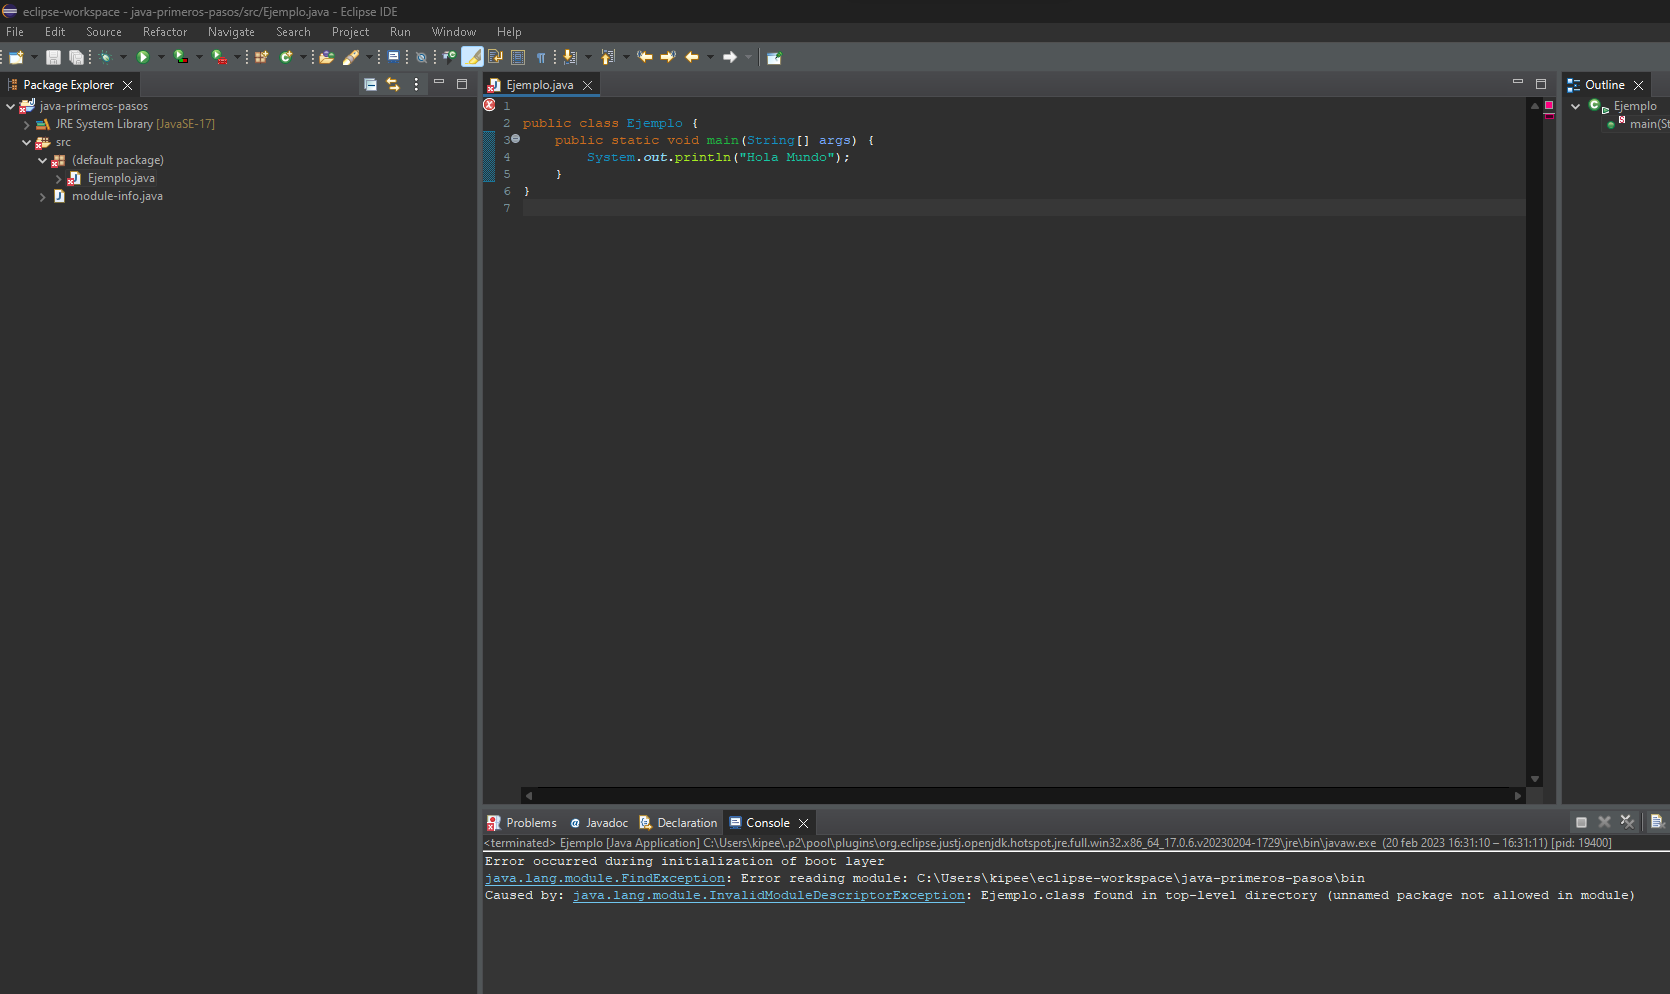Toggle Mark Occurrences highlighter icon
The width and height of the screenshot is (1670, 994).
point(472,57)
